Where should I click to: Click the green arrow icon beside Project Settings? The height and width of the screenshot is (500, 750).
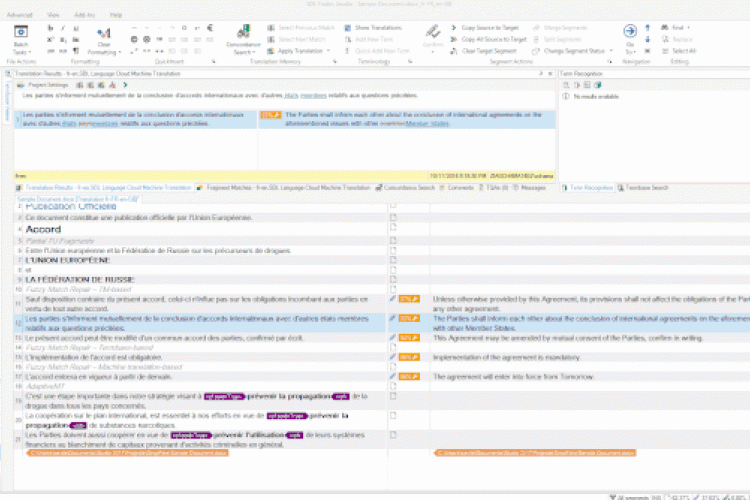[x=125, y=85]
